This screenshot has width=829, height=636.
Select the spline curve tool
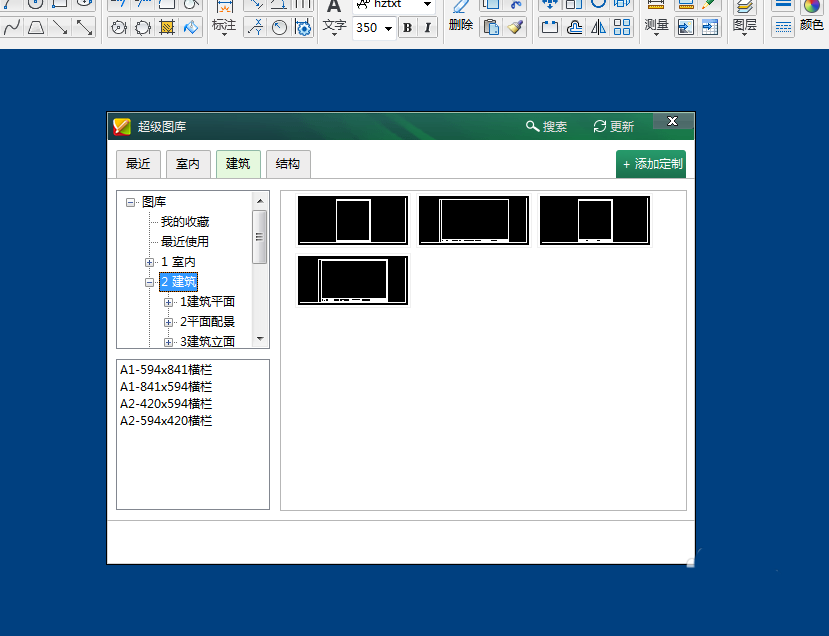(x=12, y=27)
